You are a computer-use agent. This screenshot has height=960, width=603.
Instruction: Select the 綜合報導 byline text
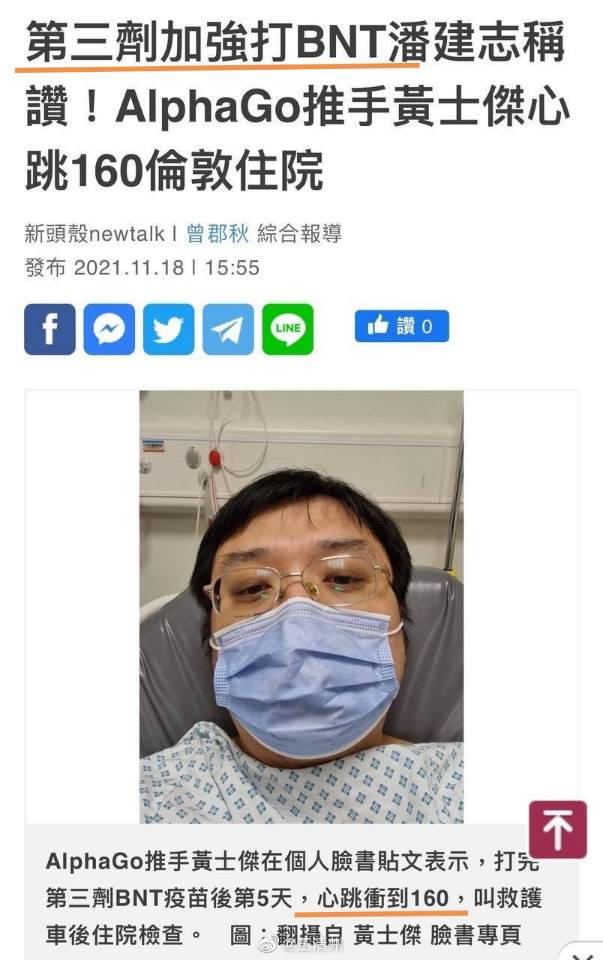299,233
